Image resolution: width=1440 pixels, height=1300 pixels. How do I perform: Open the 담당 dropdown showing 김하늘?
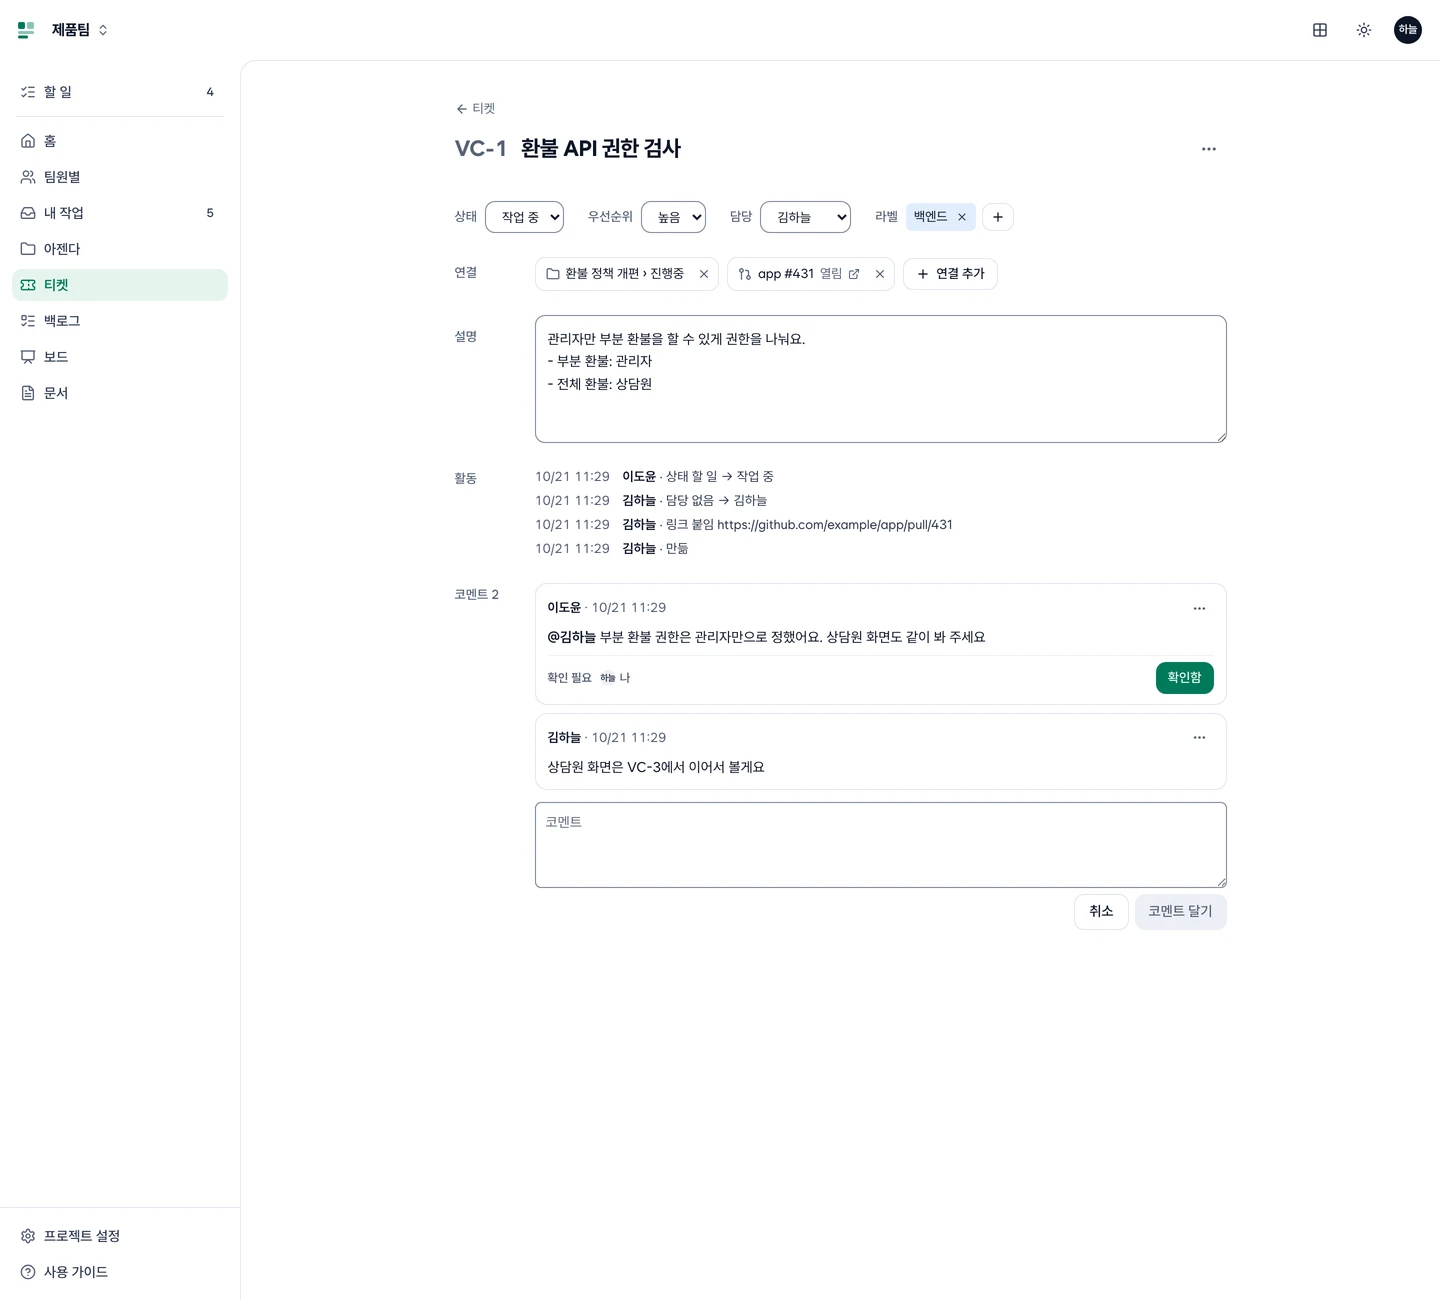805,217
